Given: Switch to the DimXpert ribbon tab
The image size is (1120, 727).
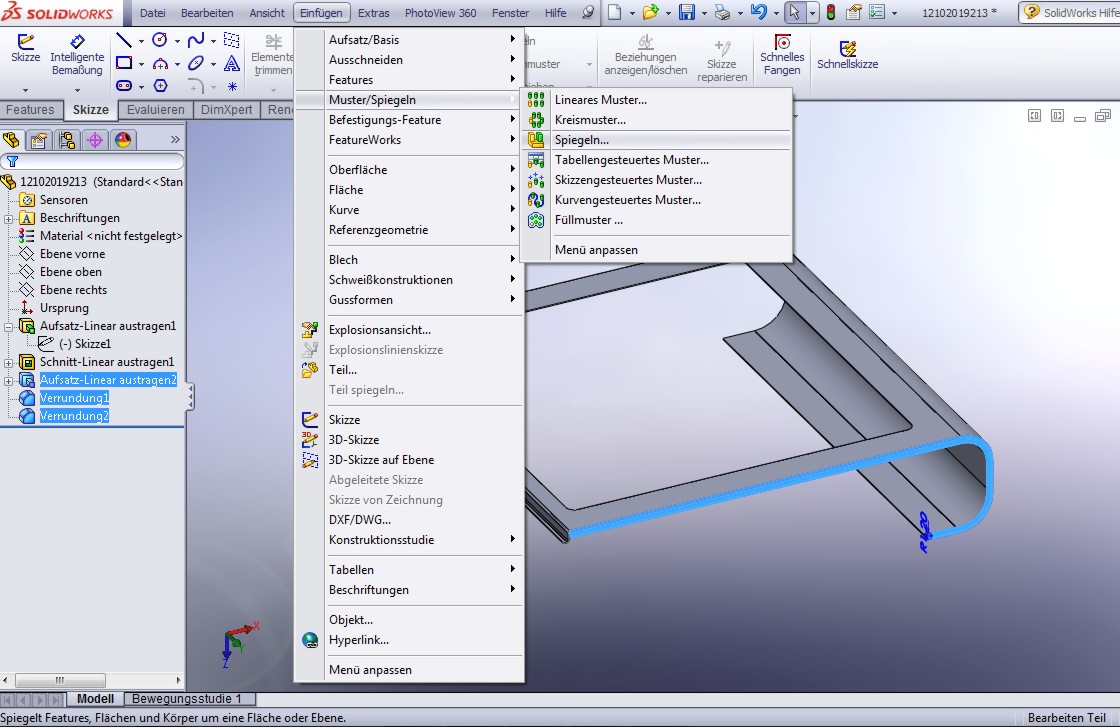Looking at the screenshot, I should coord(226,110).
